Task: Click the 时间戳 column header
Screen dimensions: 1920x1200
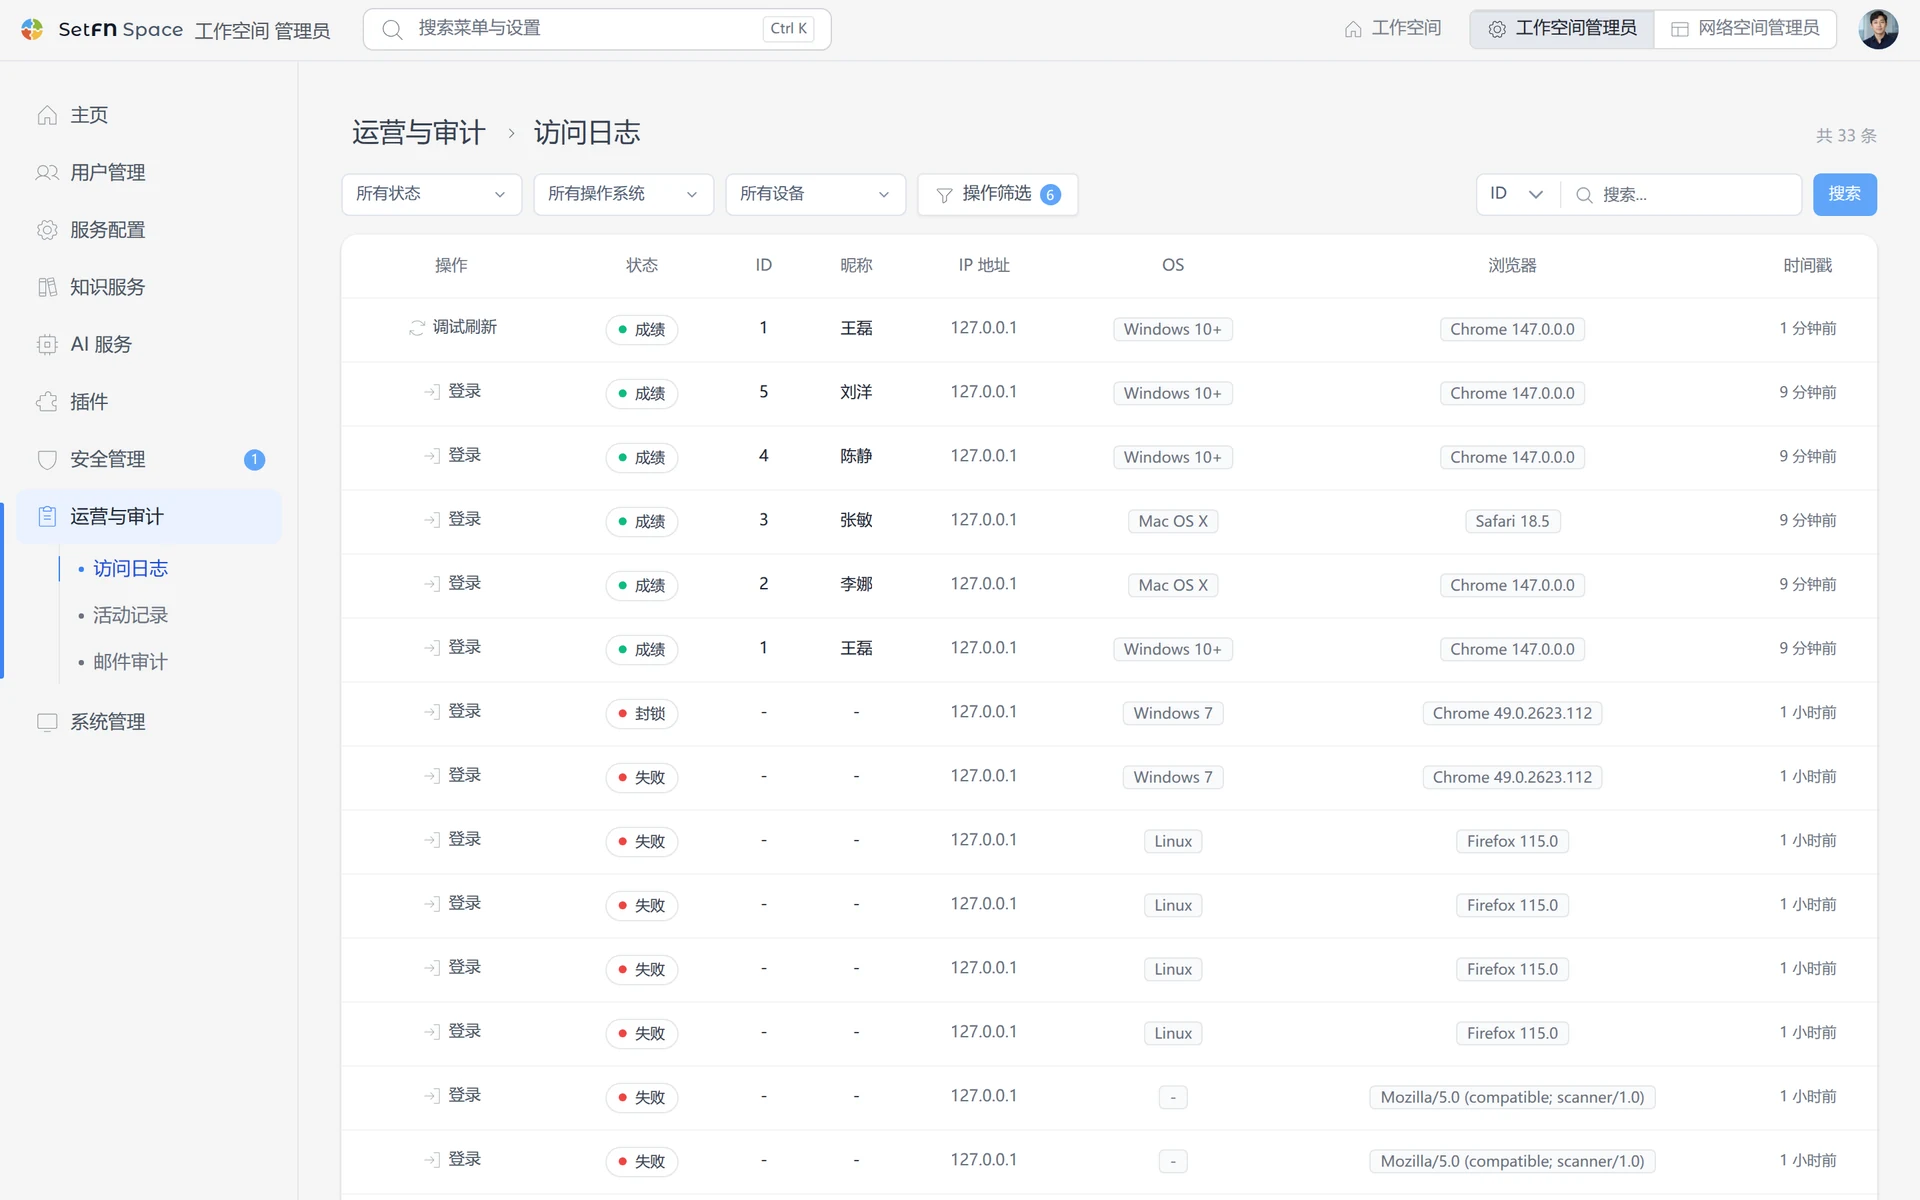Action: coord(1807,265)
